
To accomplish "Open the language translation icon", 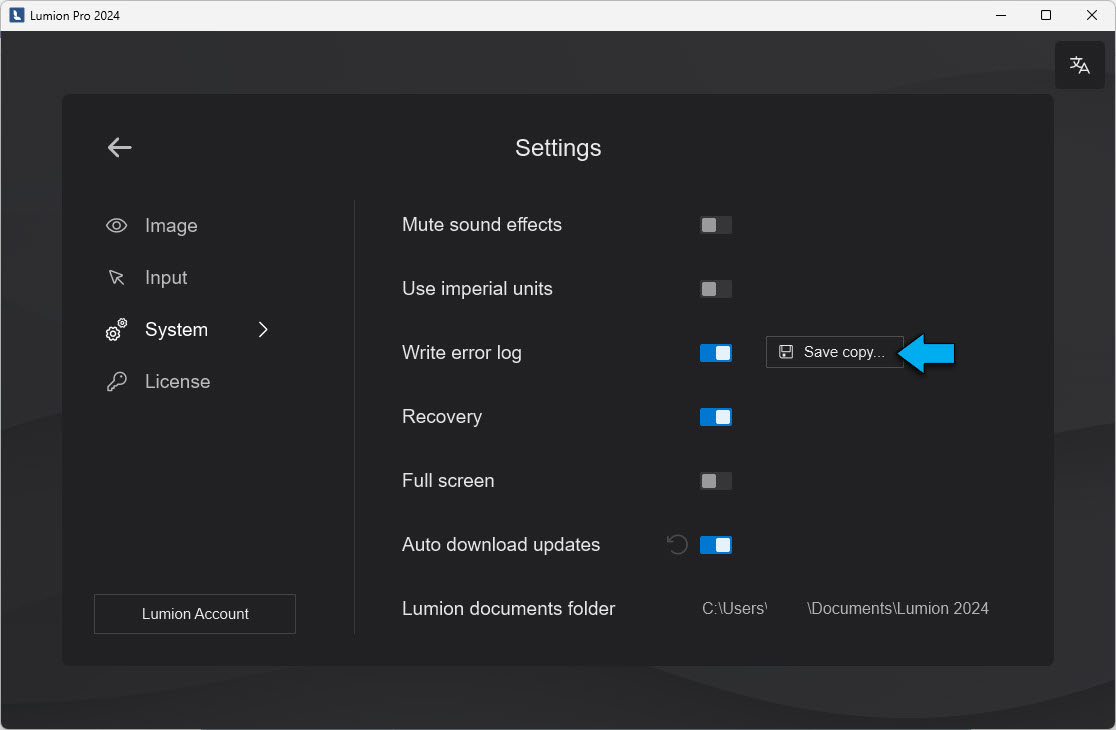I will (x=1079, y=66).
